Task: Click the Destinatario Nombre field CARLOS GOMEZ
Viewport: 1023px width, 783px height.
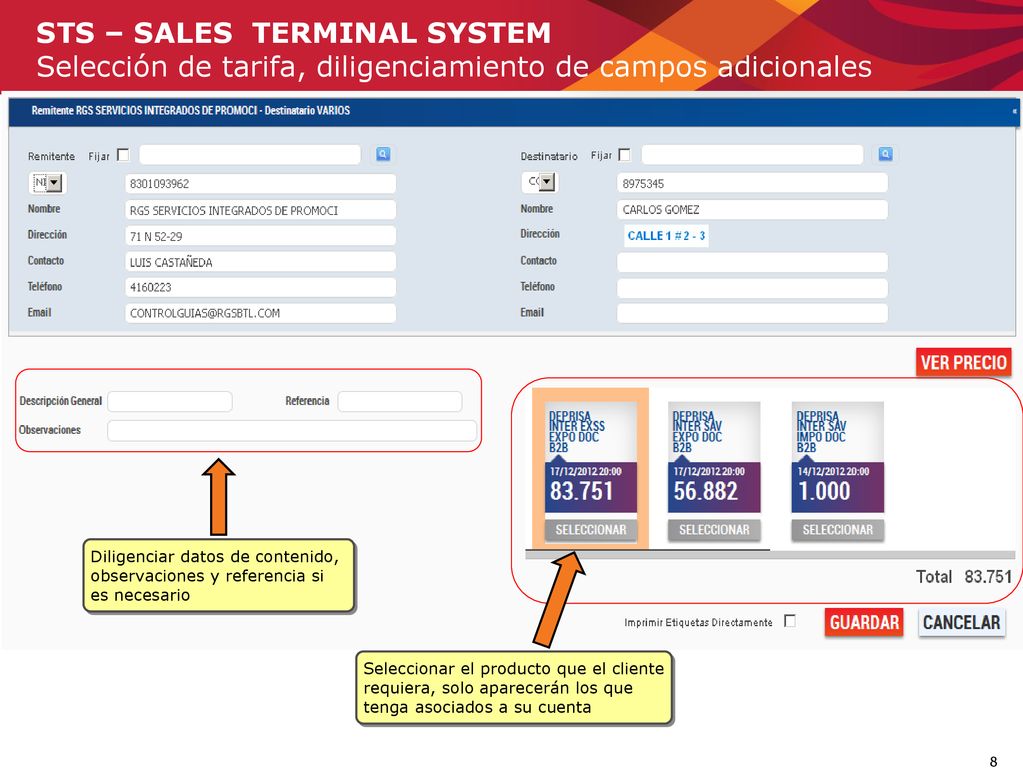Action: tap(752, 209)
